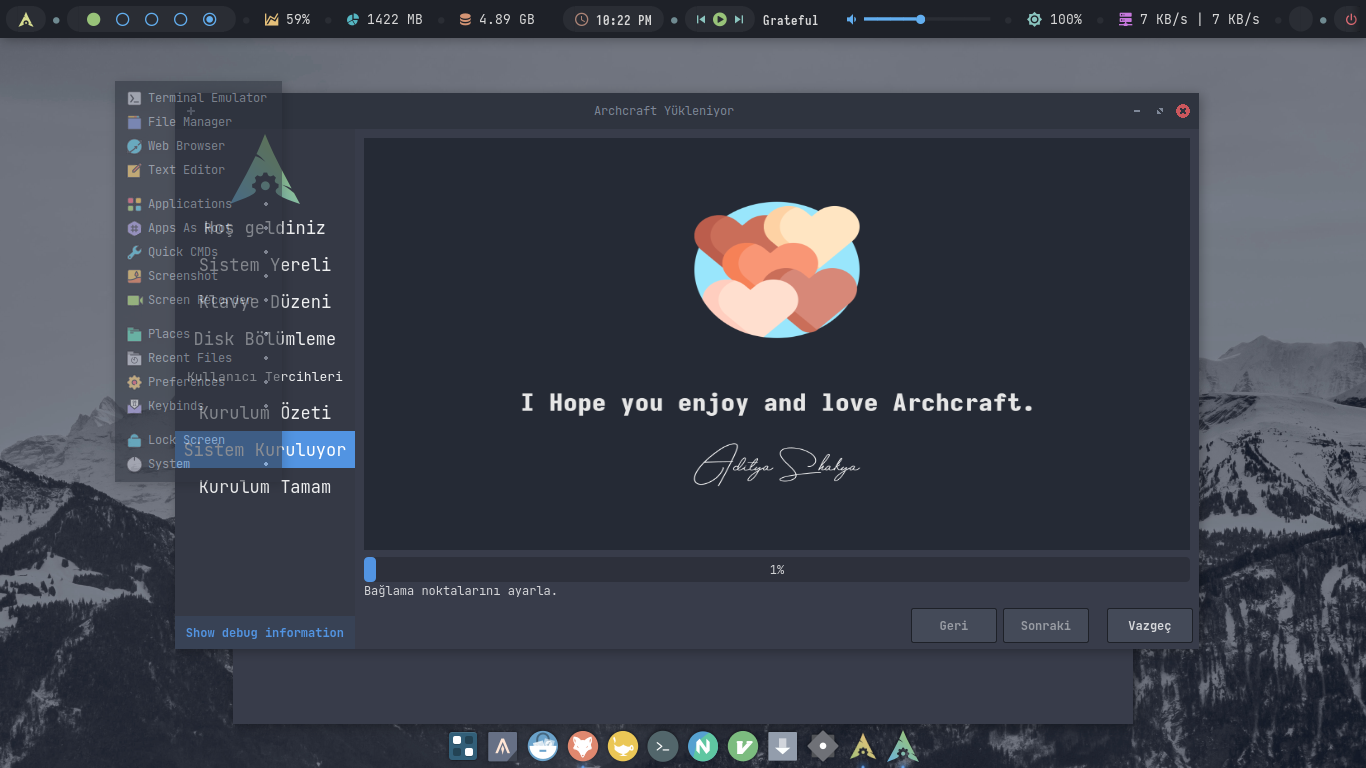
Task: Launch Web Browser from the menu
Action: 198,146
